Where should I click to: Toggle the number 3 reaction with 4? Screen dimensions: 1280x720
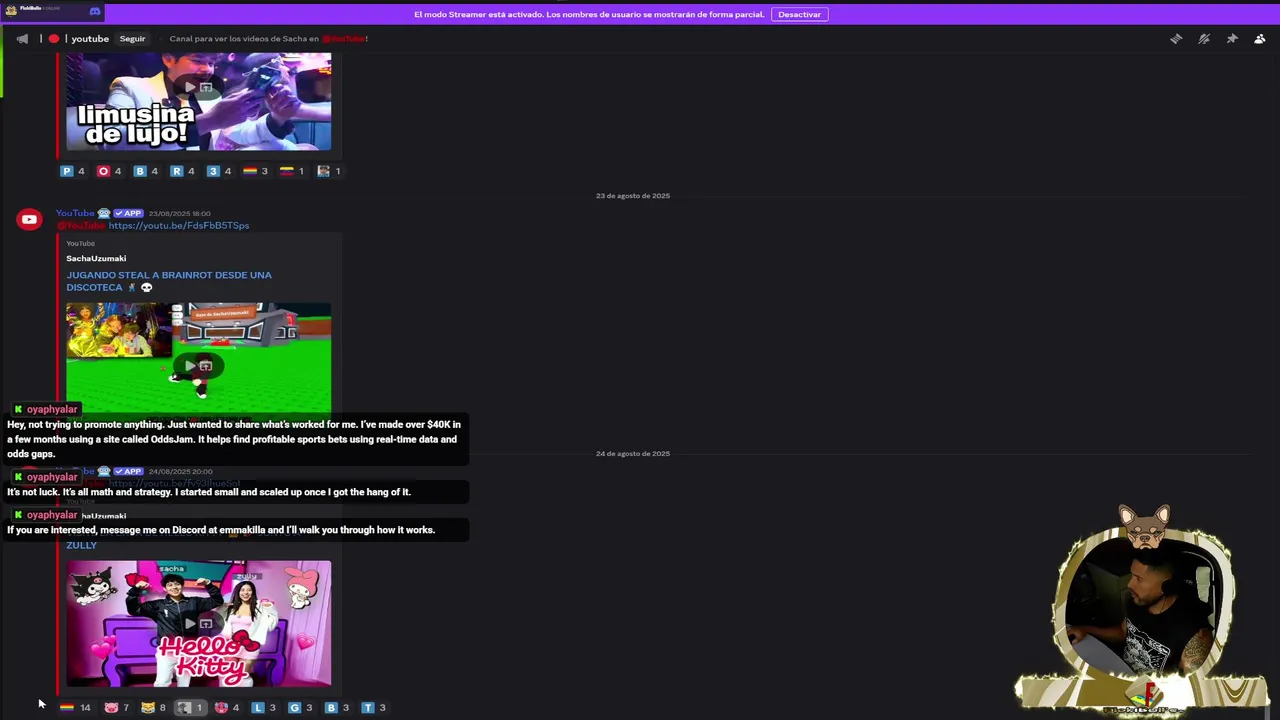(219, 171)
